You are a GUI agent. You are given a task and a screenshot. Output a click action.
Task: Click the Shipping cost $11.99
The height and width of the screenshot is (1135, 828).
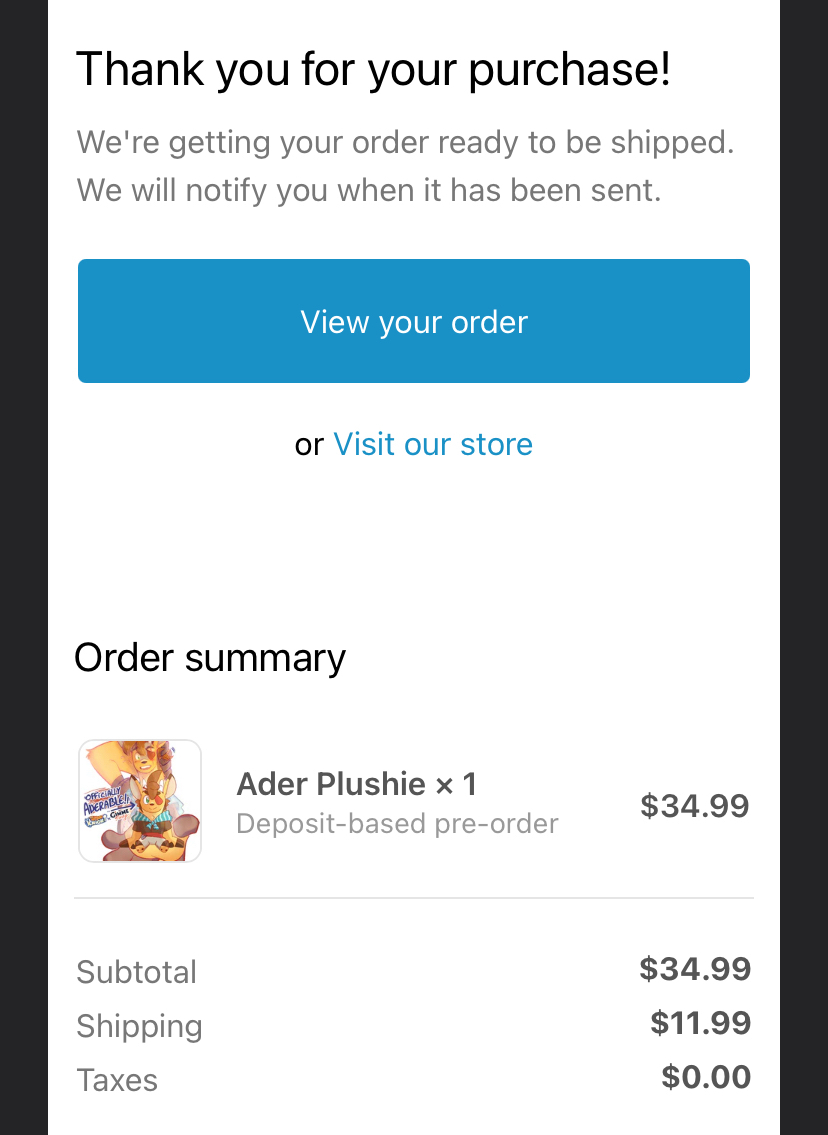(x=700, y=1022)
